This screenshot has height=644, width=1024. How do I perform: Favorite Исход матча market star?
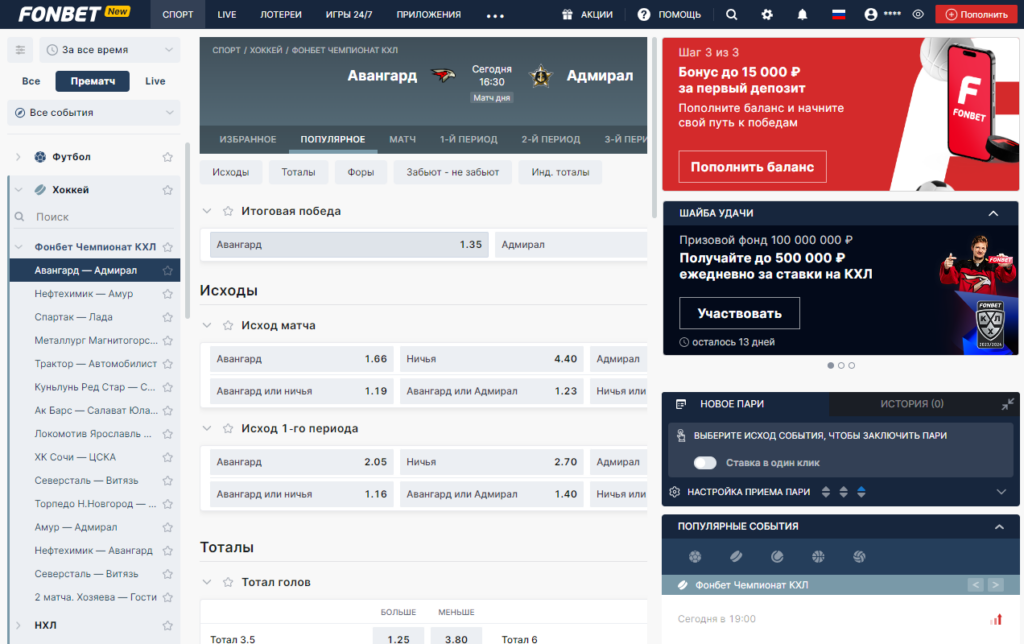[x=228, y=325]
